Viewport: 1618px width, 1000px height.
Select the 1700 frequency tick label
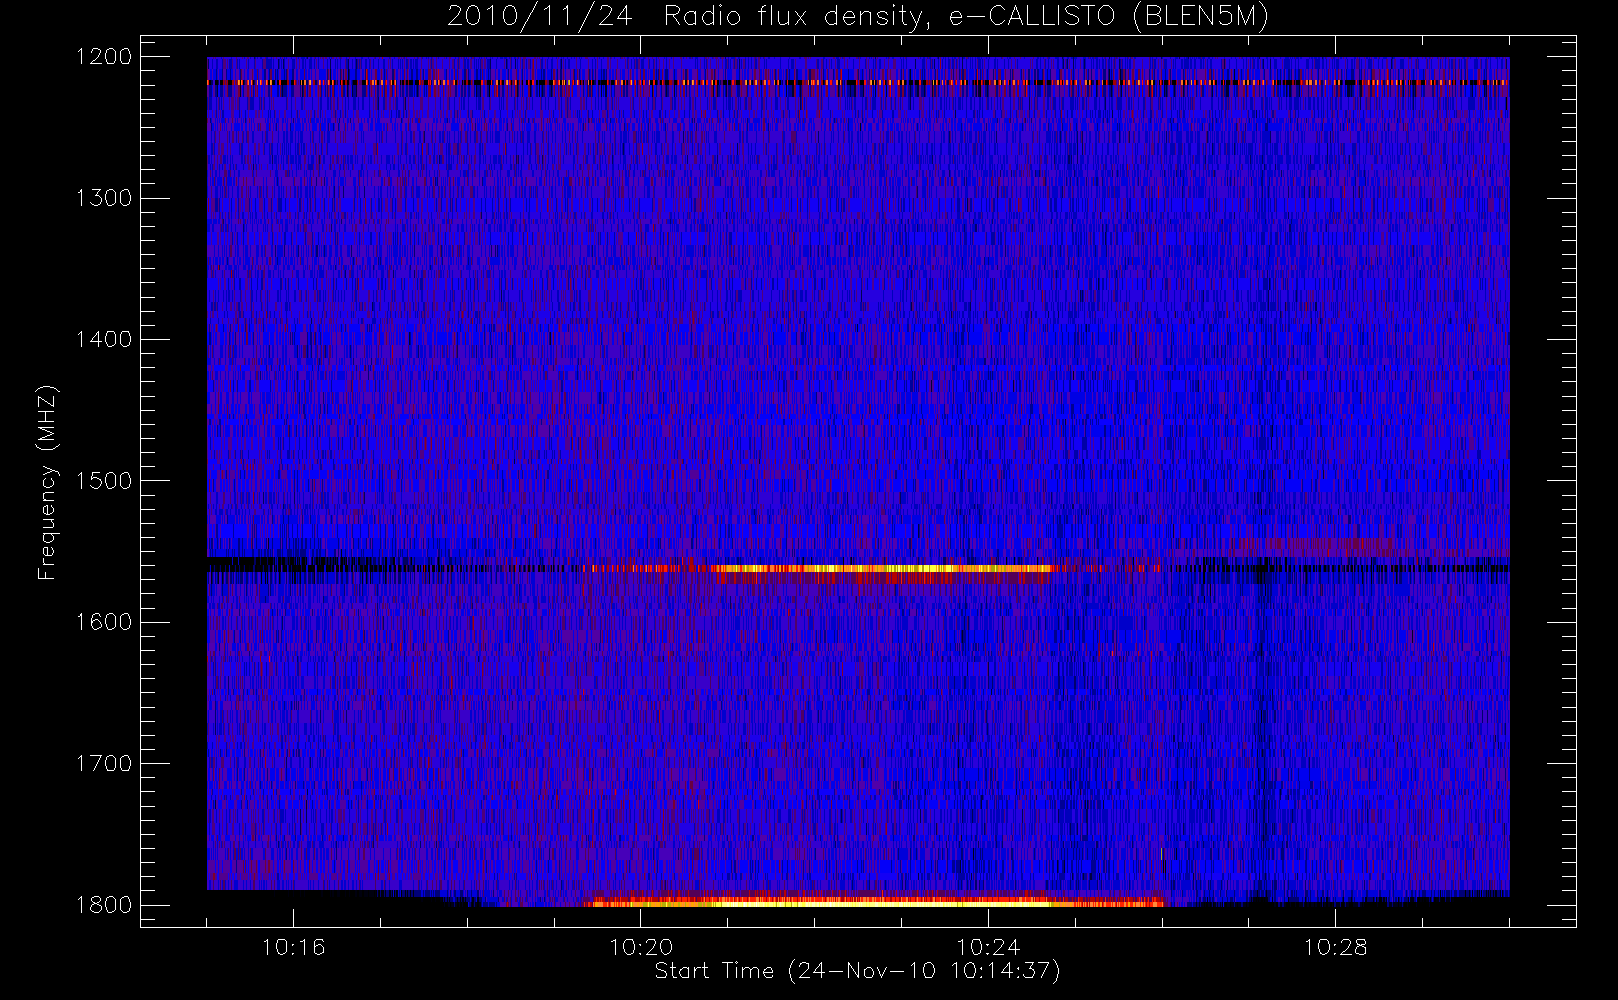[x=104, y=763]
